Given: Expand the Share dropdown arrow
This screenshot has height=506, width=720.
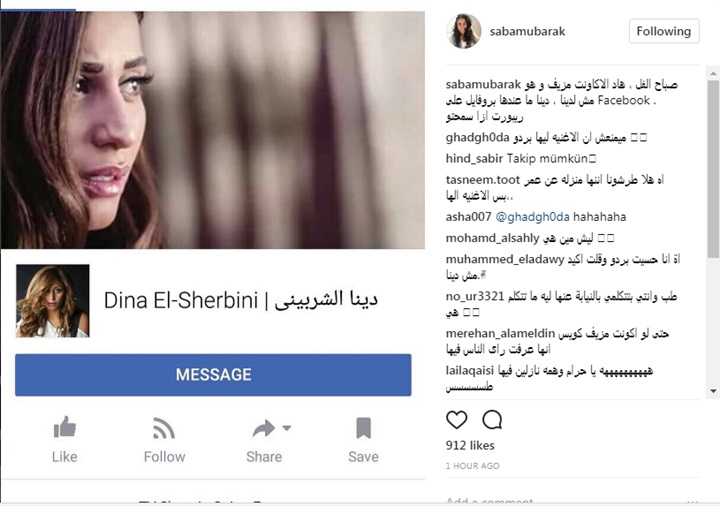Looking at the screenshot, I should (x=287, y=428).
